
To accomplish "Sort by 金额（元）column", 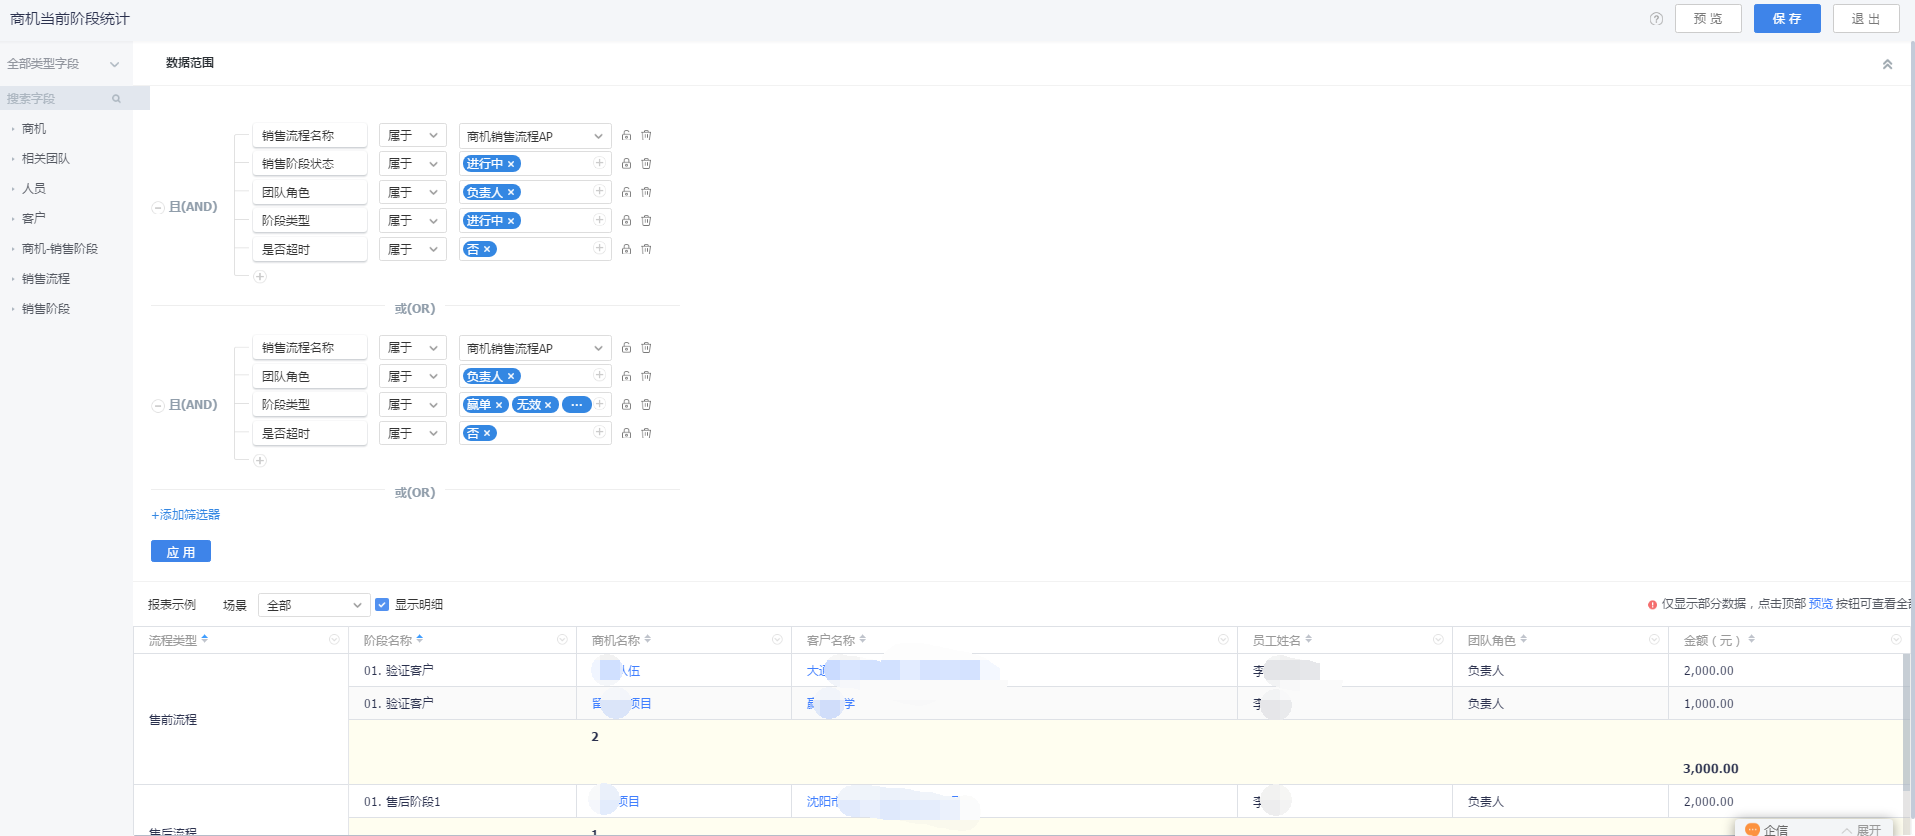I will coord(1751,639).
